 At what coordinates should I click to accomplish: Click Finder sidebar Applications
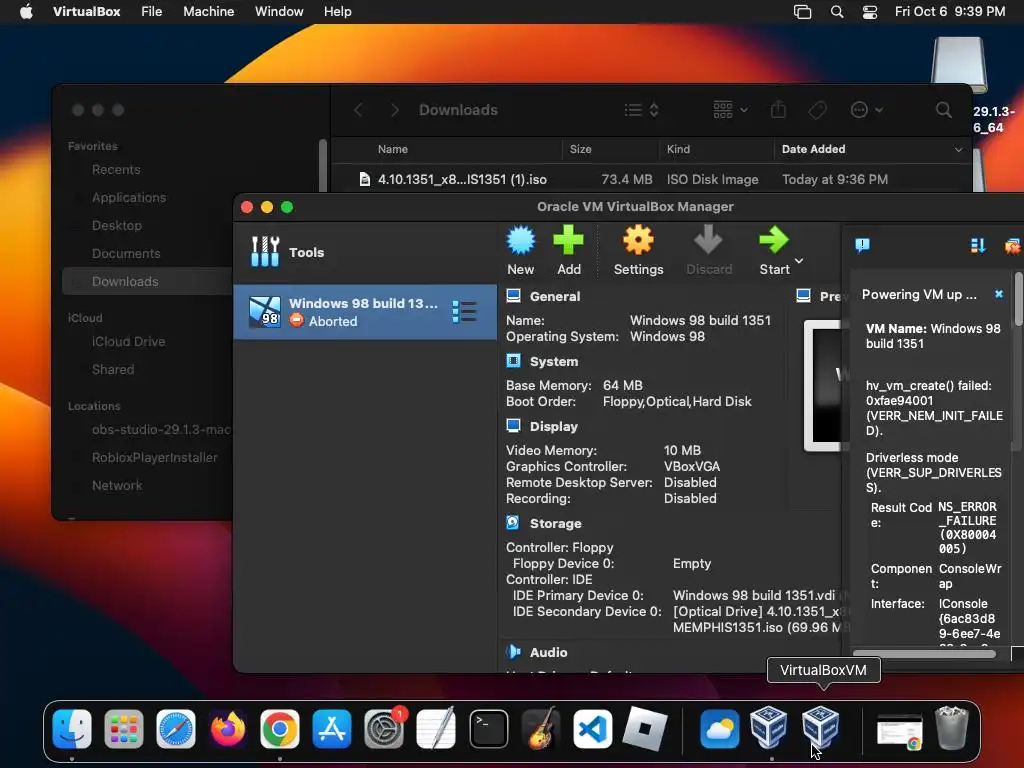(129, 197)
